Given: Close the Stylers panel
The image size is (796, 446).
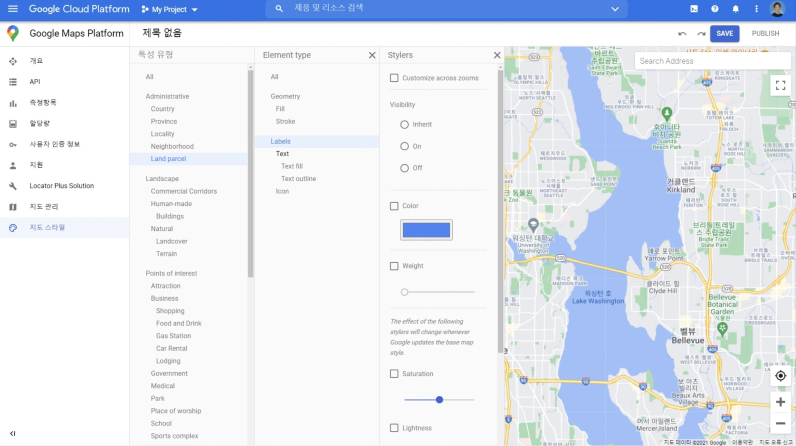Looking at the screenshot, I should point(497,55).
